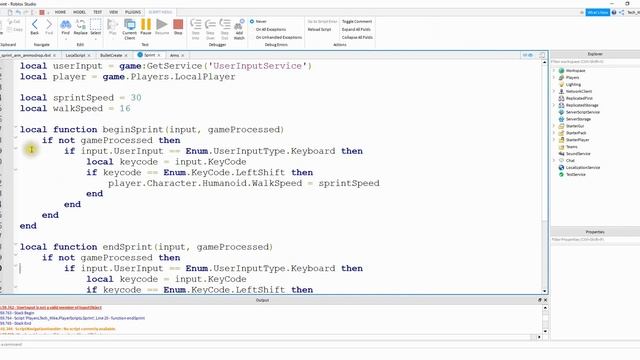Click the LocalizationService icon in Explorer
This screenshot has width=640, height=360.
pos(561,168)
